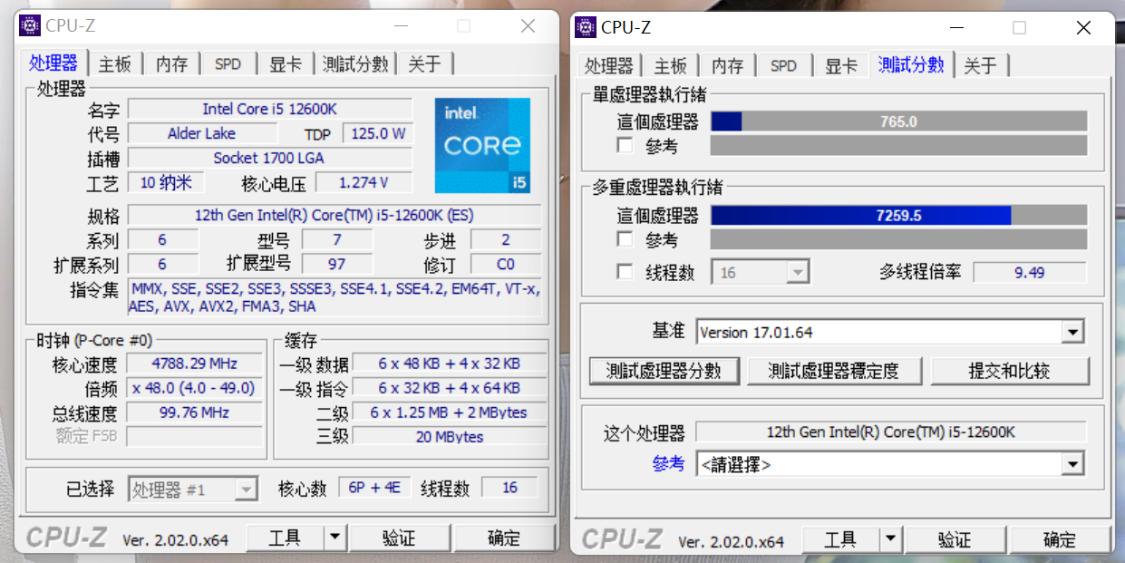Click the 代号 value Alder Lake
1125x563 pixels.
click(202, 133)
